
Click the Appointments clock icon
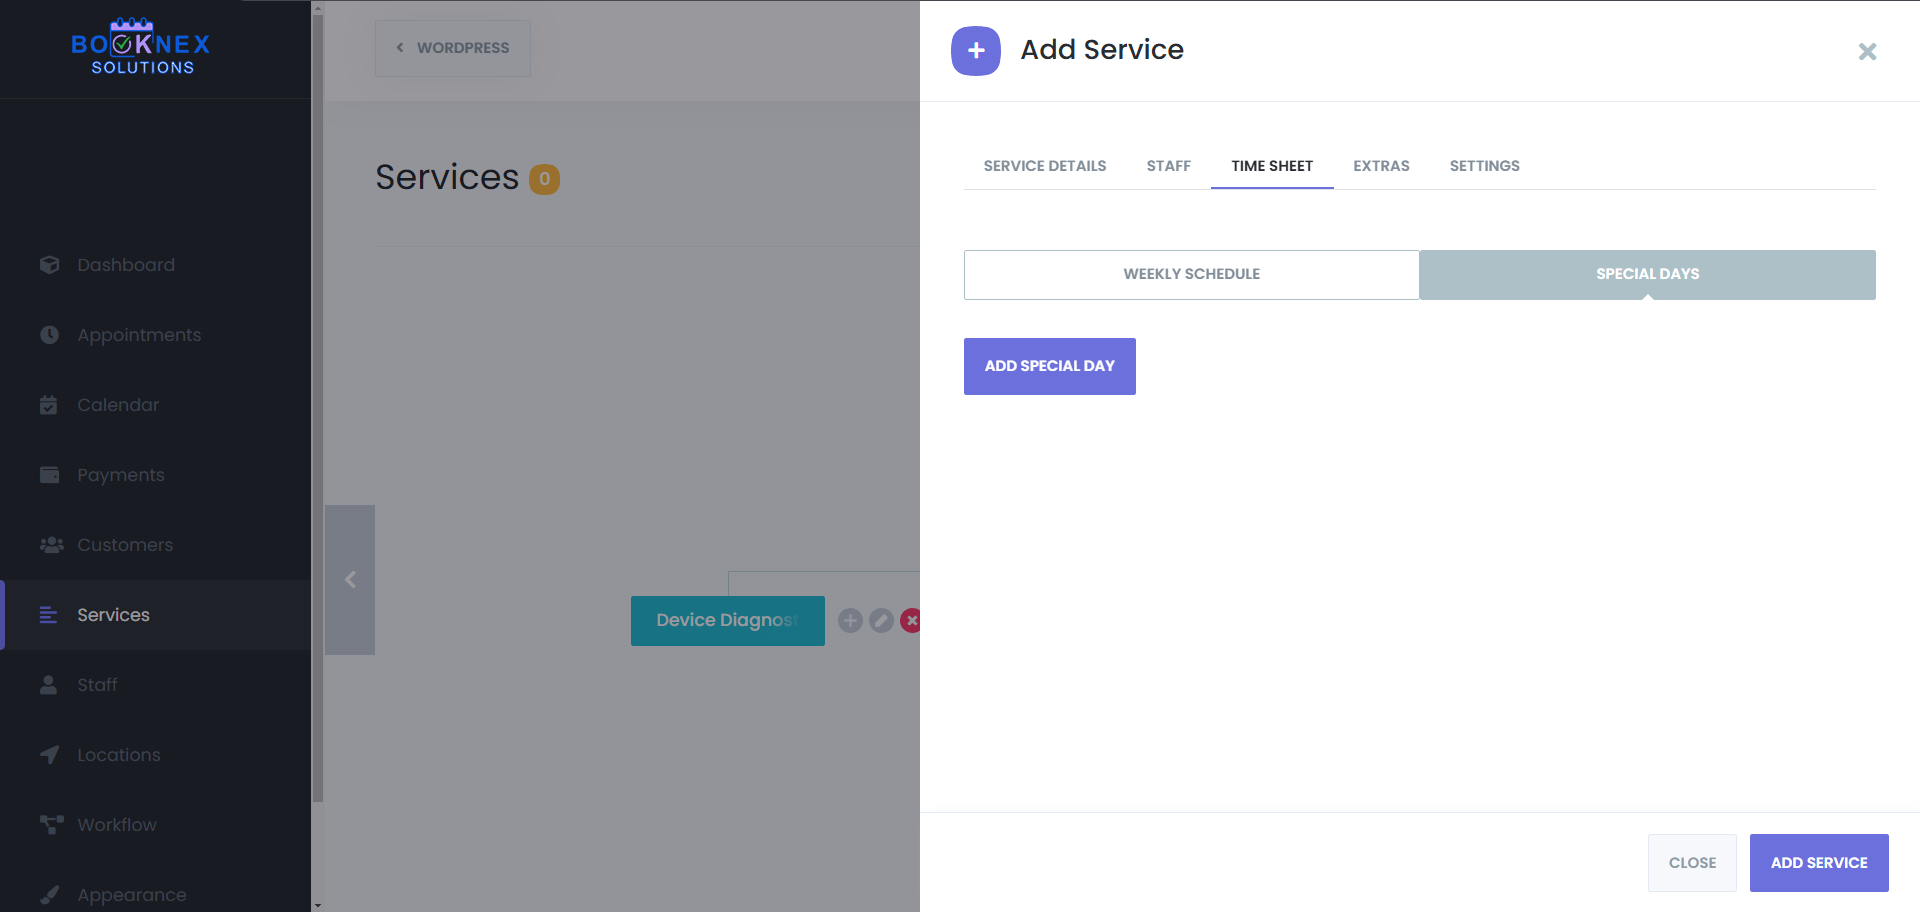pyautogui.click(x=49, y=335)
